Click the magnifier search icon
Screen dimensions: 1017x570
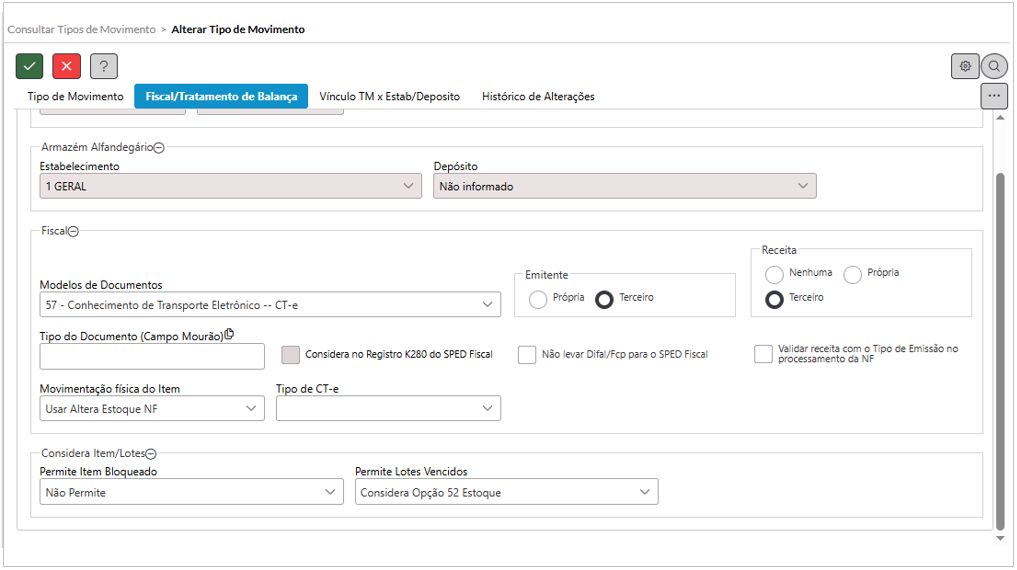click(x=994, y=66)
